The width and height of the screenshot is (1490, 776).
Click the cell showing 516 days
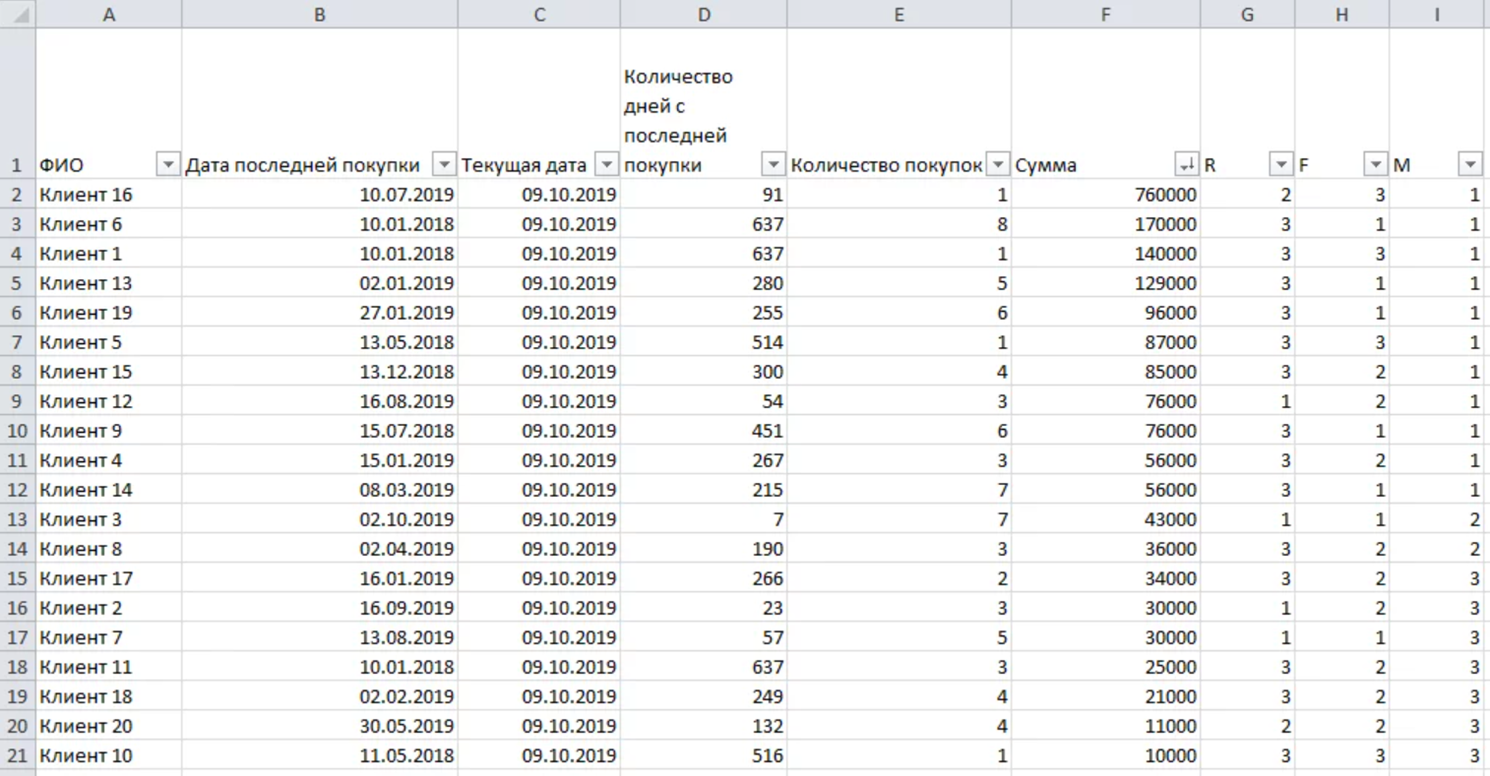coord(703,756)
